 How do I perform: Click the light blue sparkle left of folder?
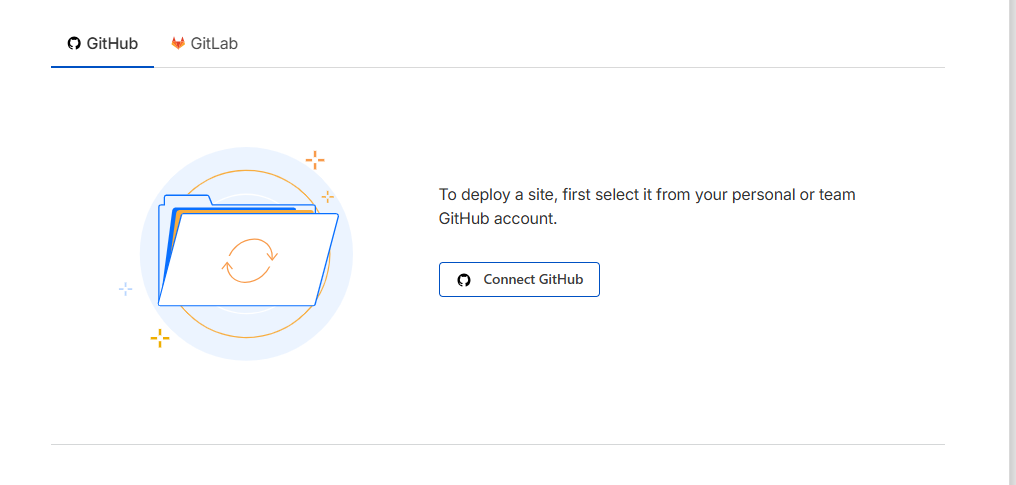[126, 289]
